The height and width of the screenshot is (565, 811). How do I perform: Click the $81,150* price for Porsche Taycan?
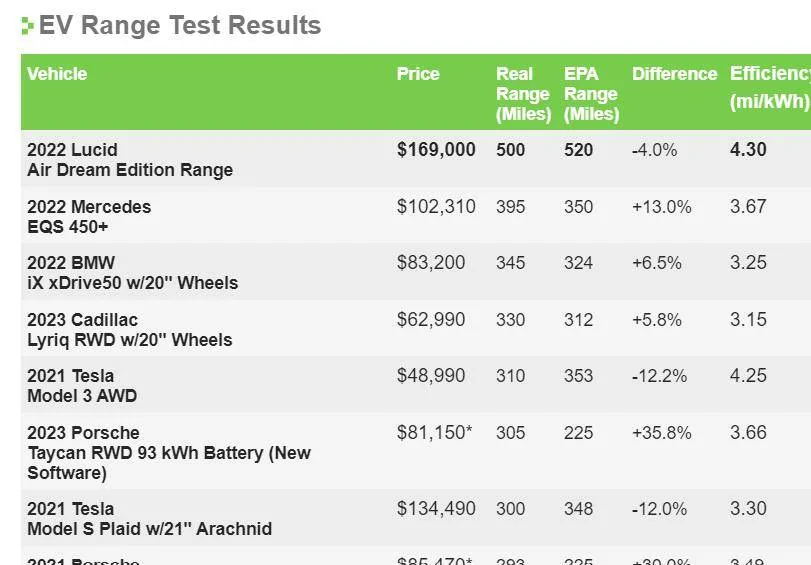(x=434, y=433)
